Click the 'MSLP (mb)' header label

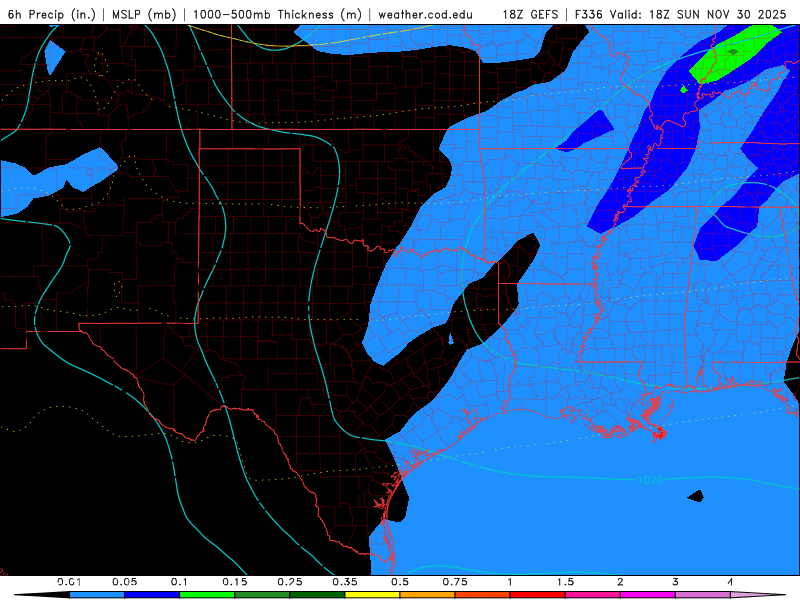tap(144, 14)
